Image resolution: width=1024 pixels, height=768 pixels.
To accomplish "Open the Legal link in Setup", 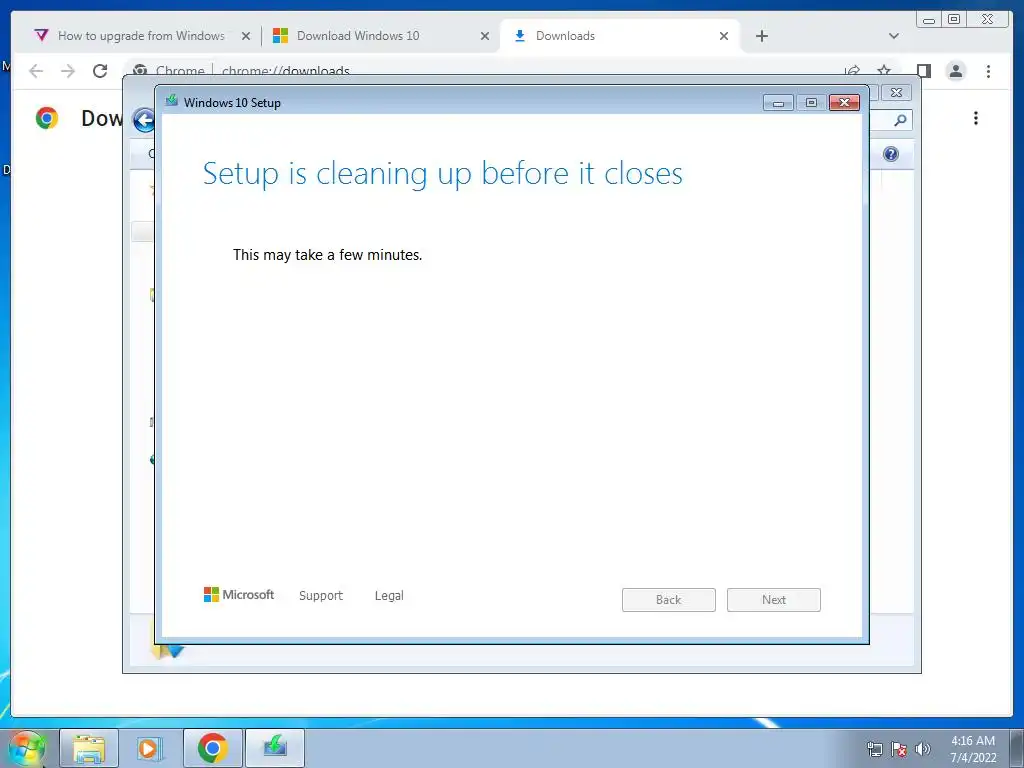I will click(x=389, y=596).
